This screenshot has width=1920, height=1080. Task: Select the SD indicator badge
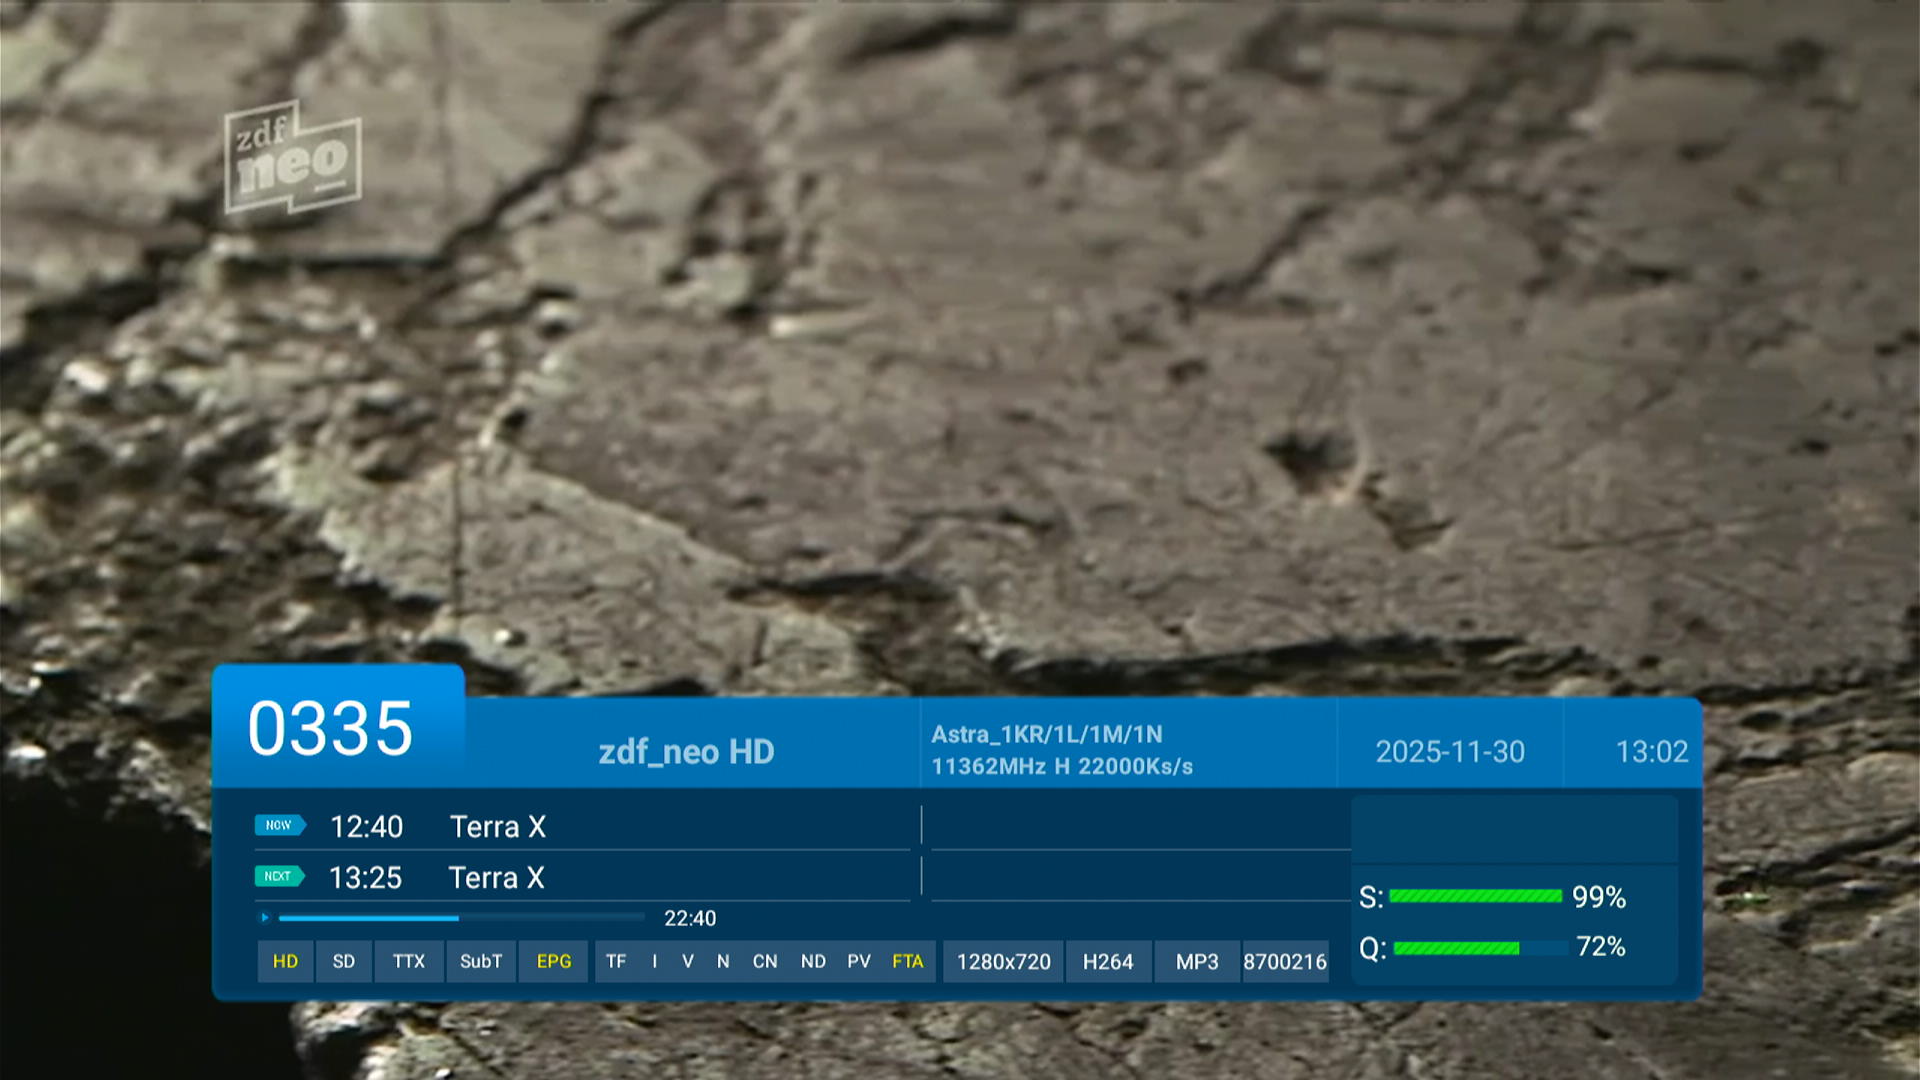click(x=343, y=961)
